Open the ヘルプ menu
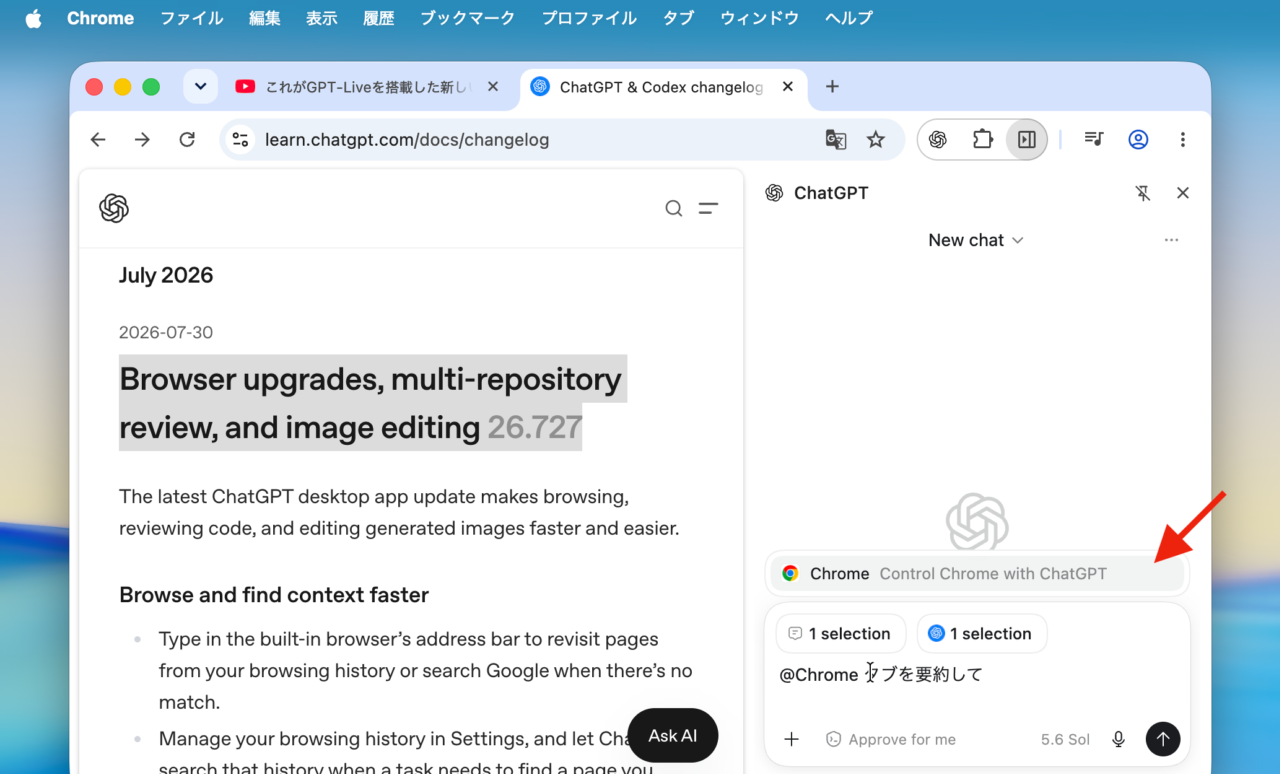 (849, 18)
